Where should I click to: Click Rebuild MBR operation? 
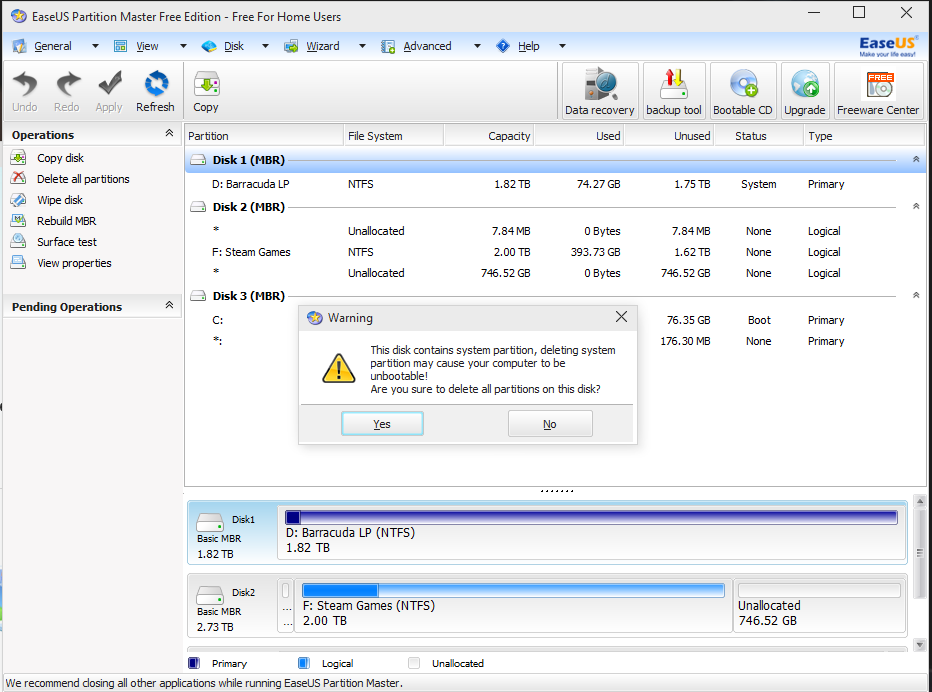click(x=66, y=221)
